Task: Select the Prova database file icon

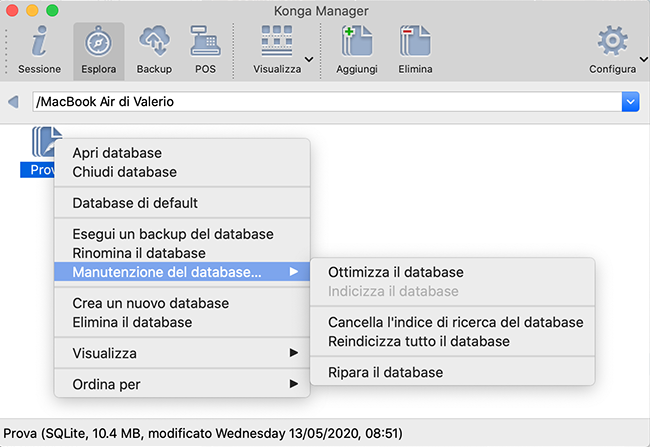Action: [x=46, y=141]
